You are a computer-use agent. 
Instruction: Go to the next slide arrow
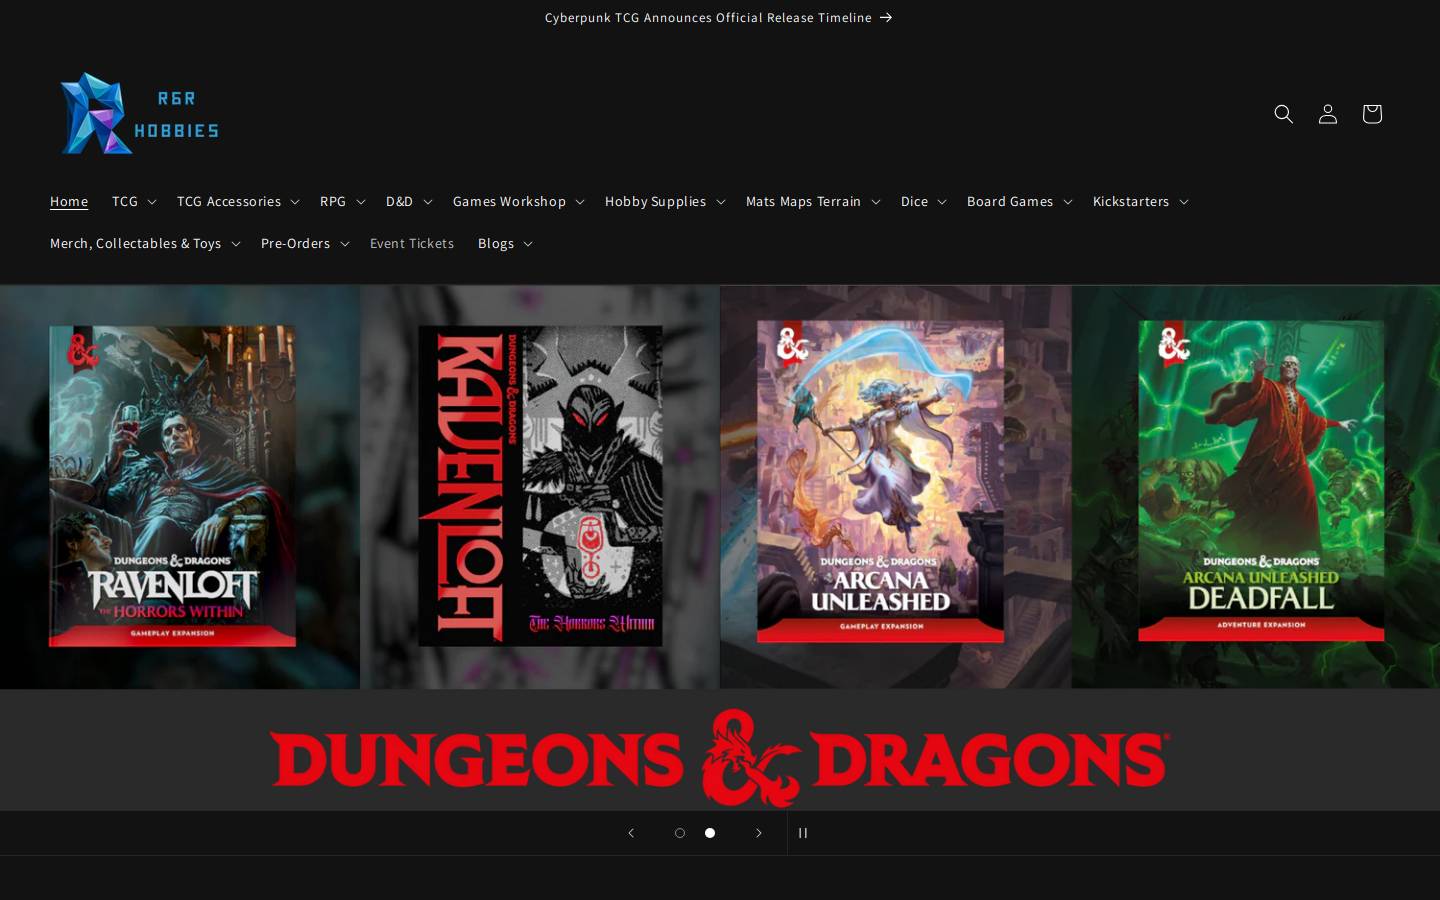759,833
